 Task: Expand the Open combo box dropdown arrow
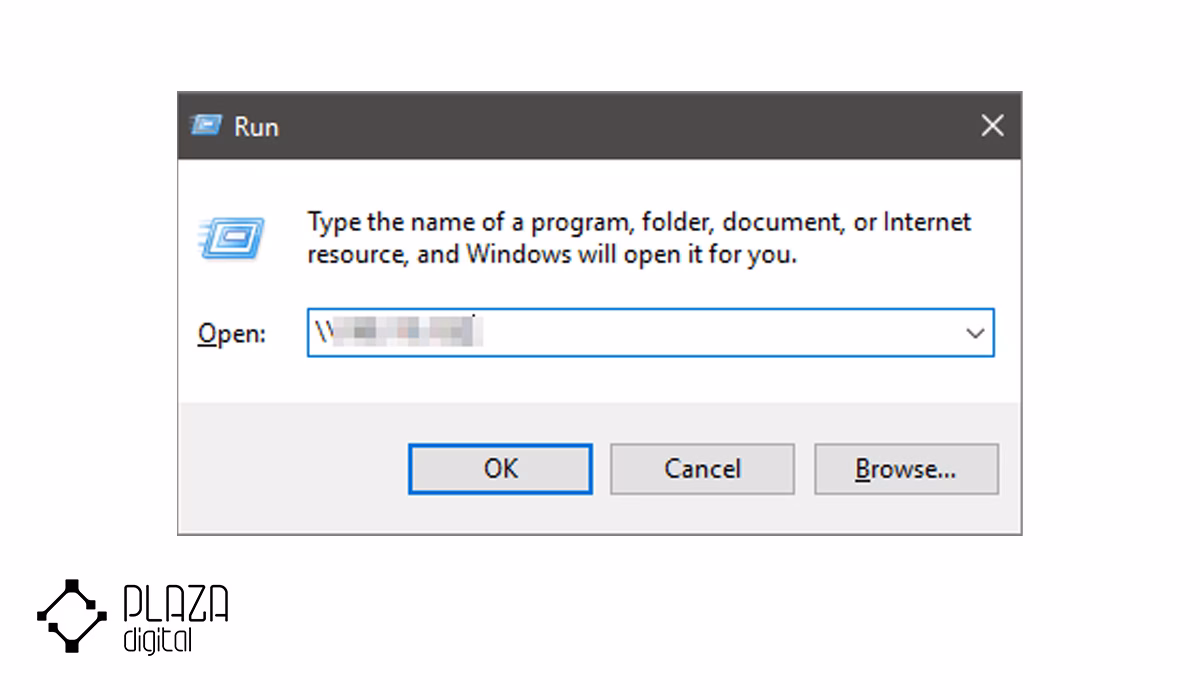coord(975,334)
